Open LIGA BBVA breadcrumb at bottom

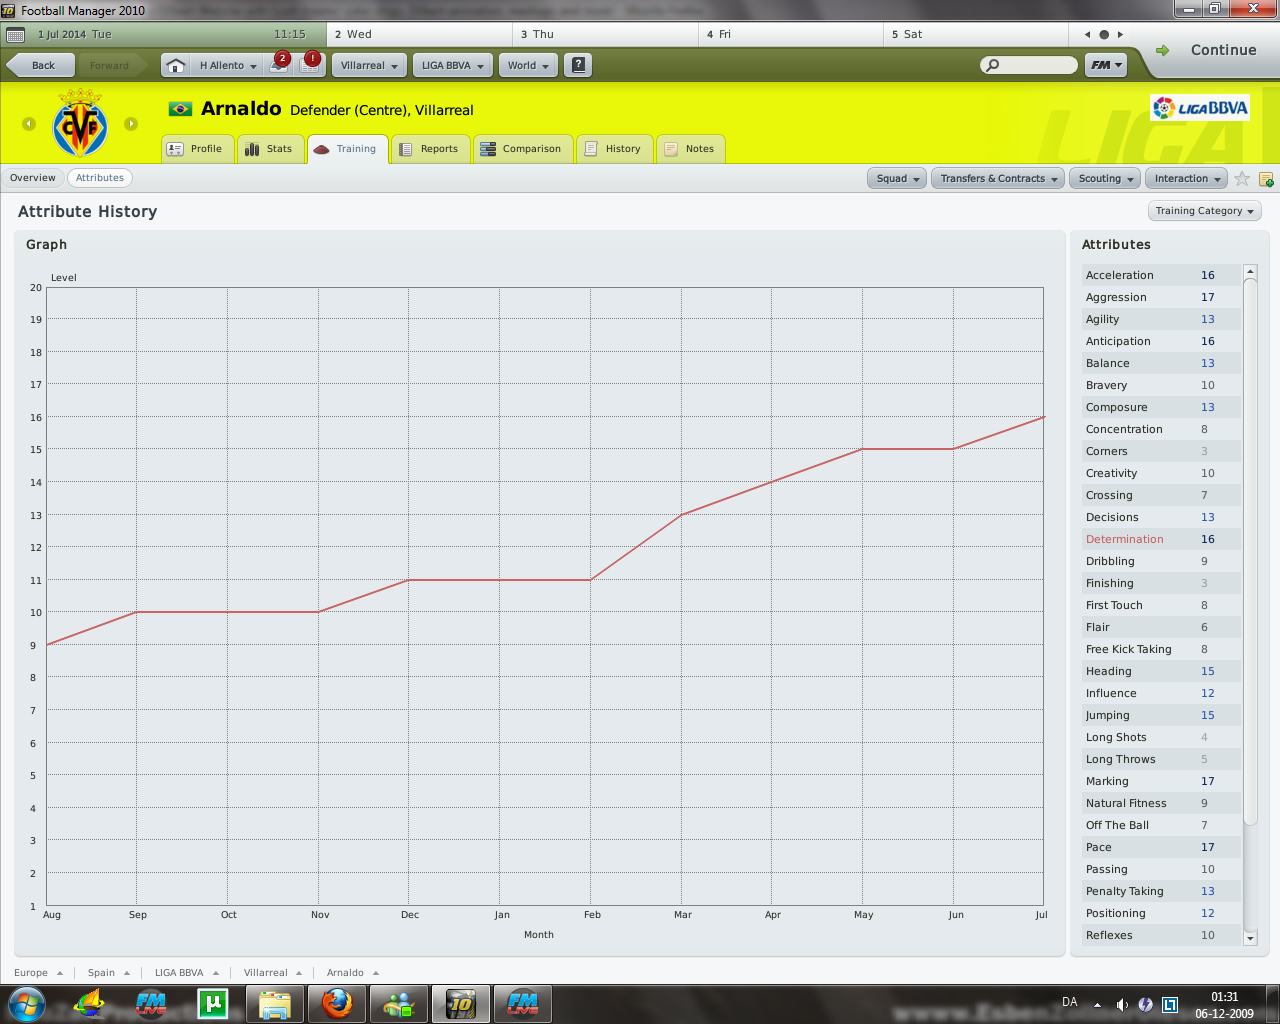187,973
